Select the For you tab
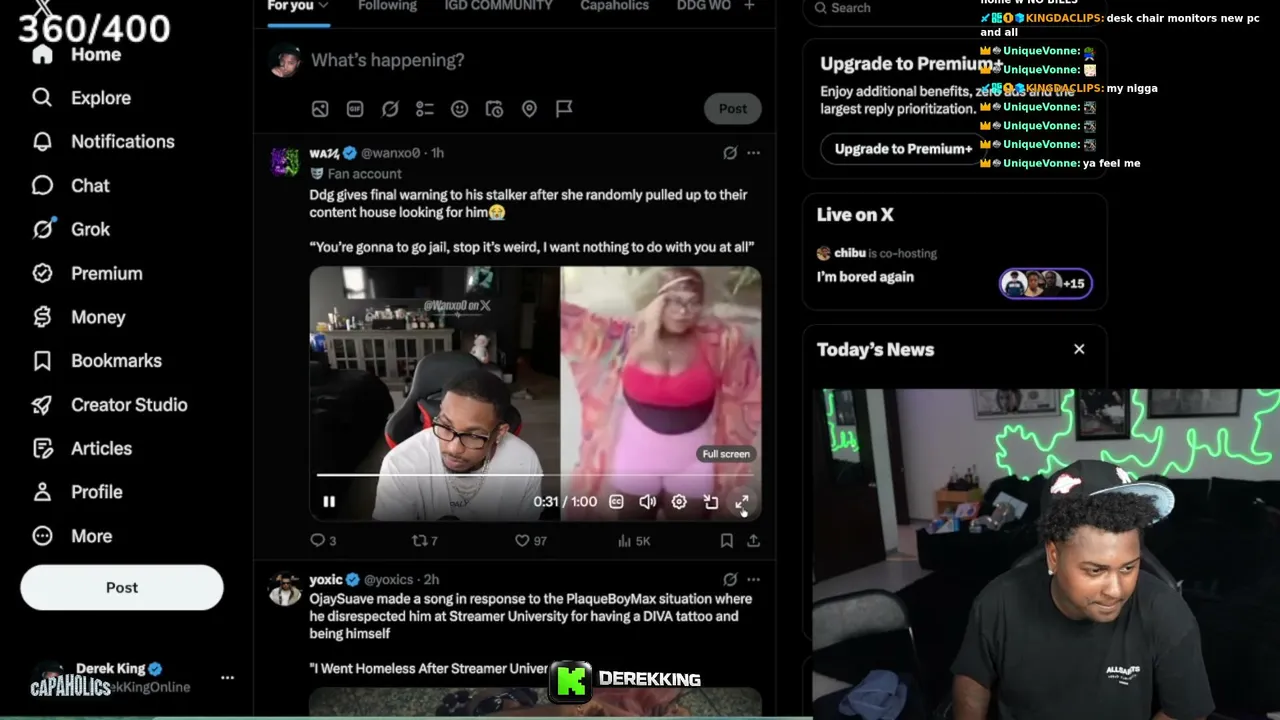Screen dimensions: 1280x720 (290, 6)
